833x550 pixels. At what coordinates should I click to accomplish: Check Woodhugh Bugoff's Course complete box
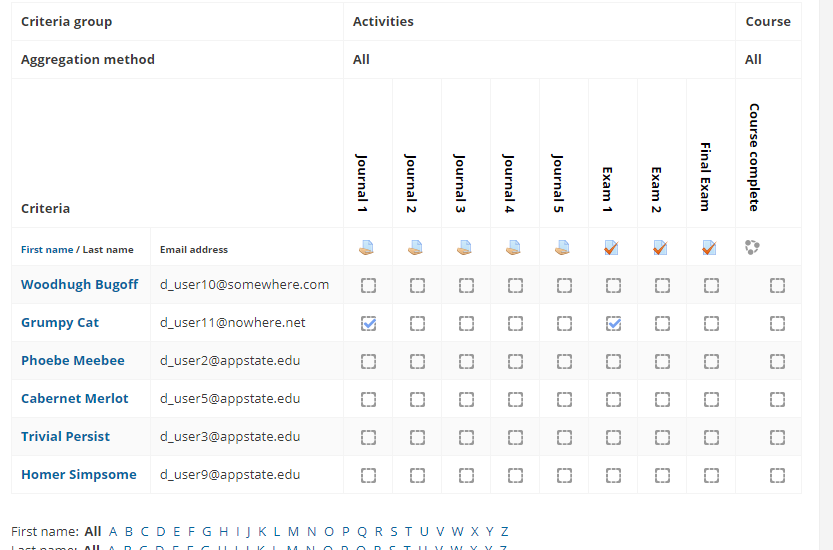coord(777,285)
